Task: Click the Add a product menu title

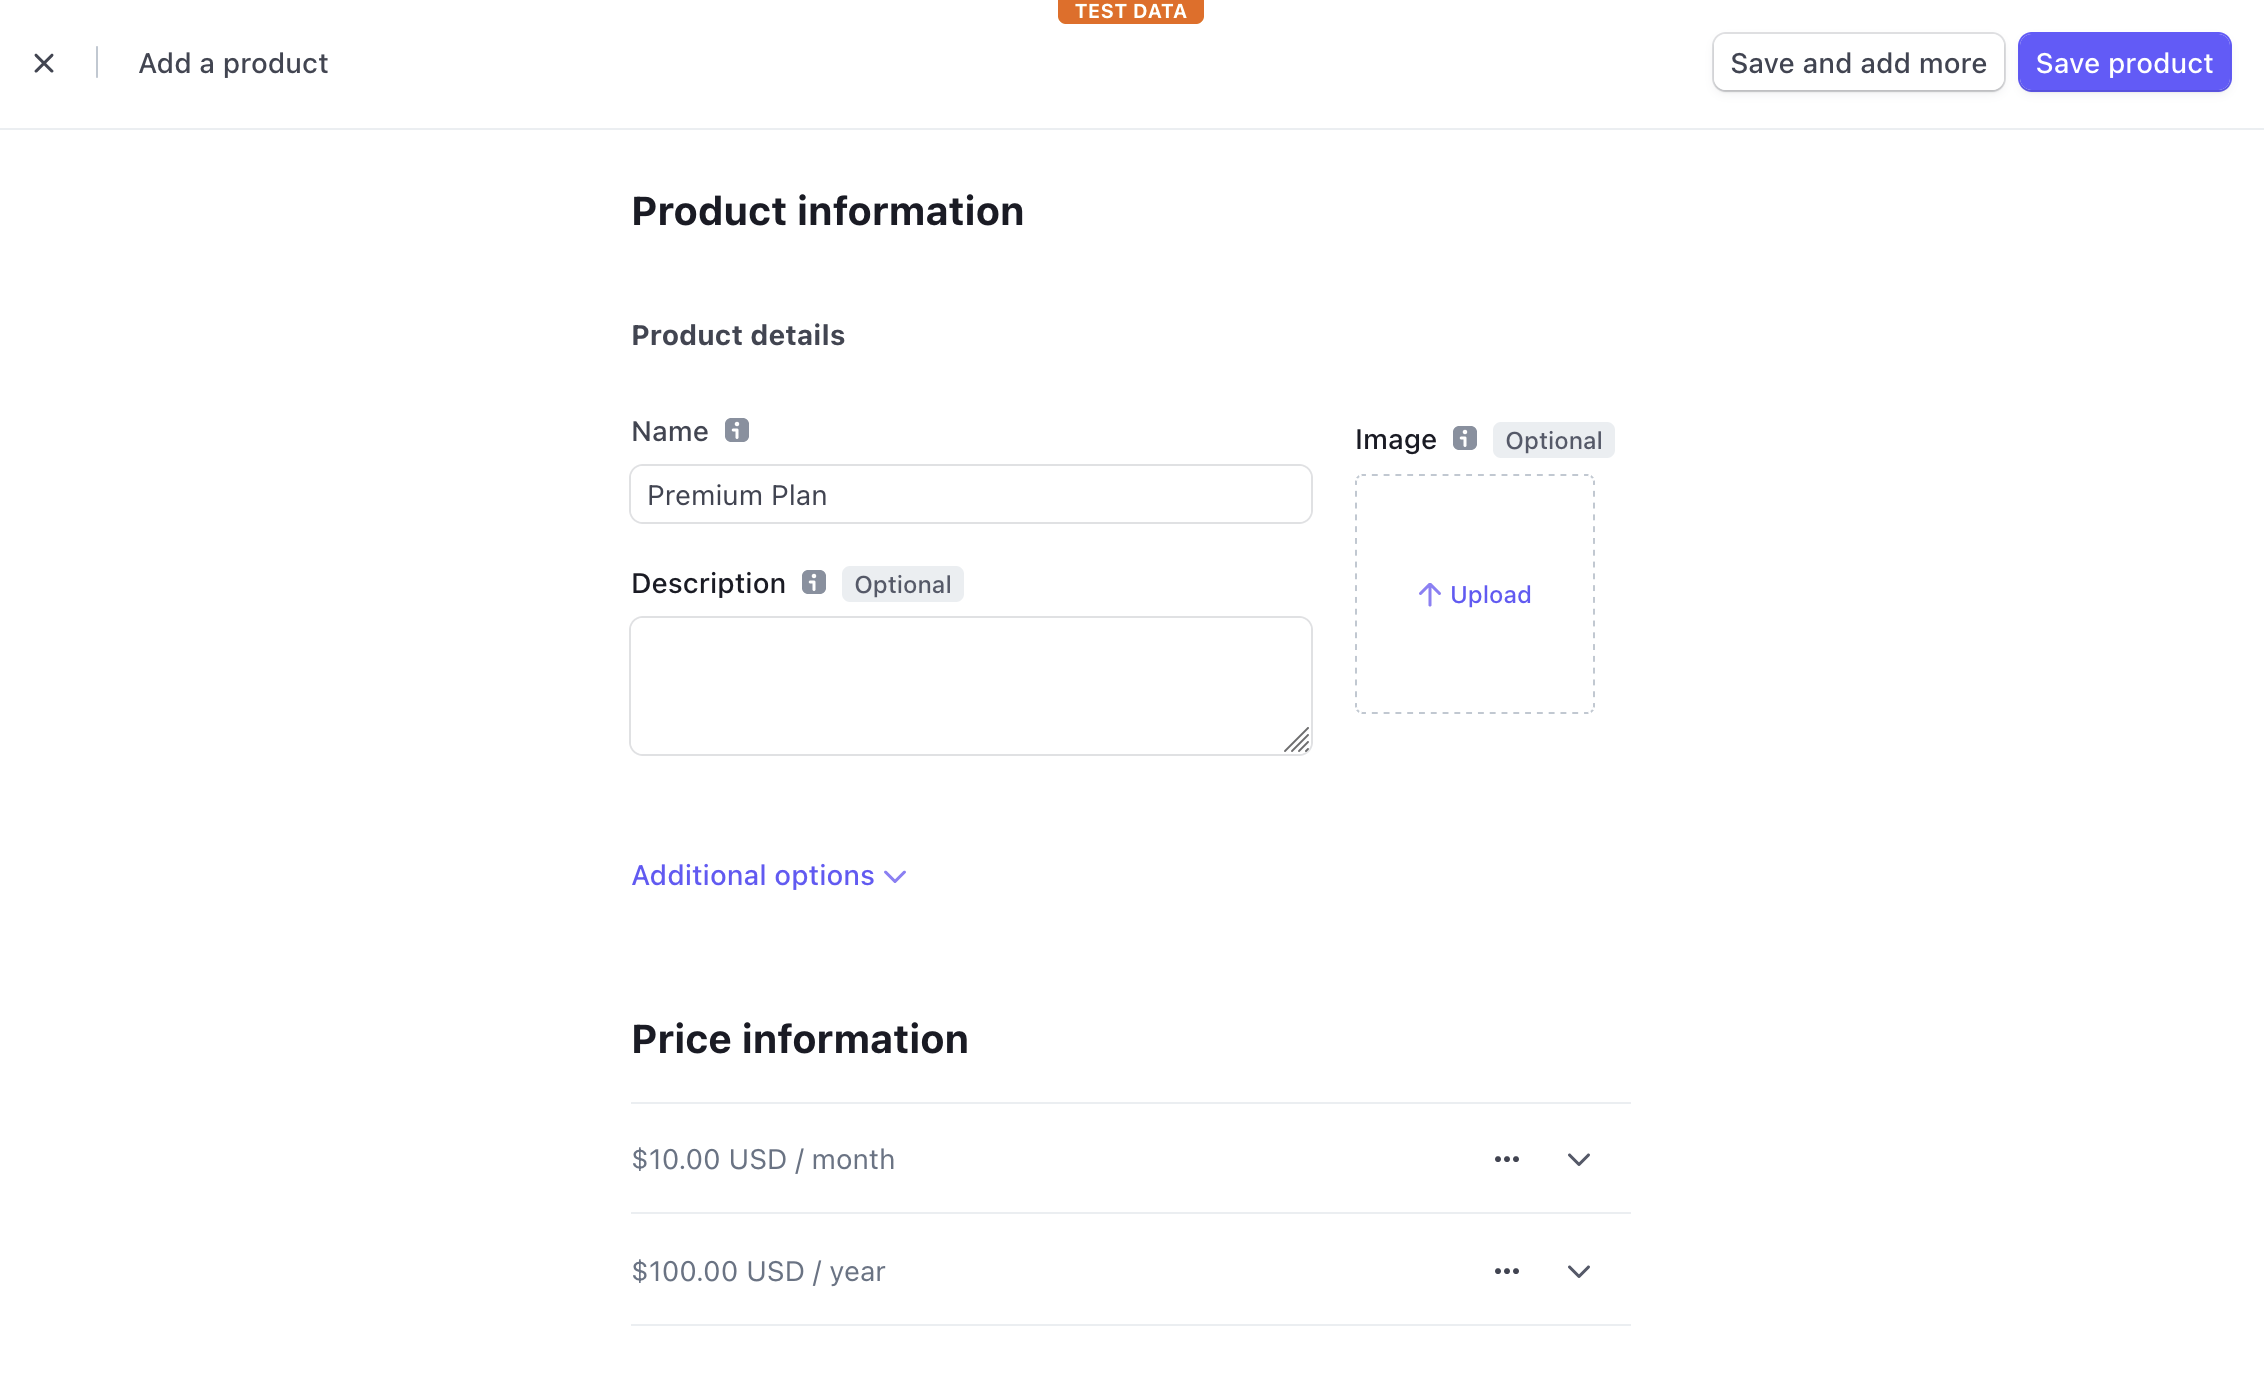Action: pyautogui.click(x=233, y=63)
